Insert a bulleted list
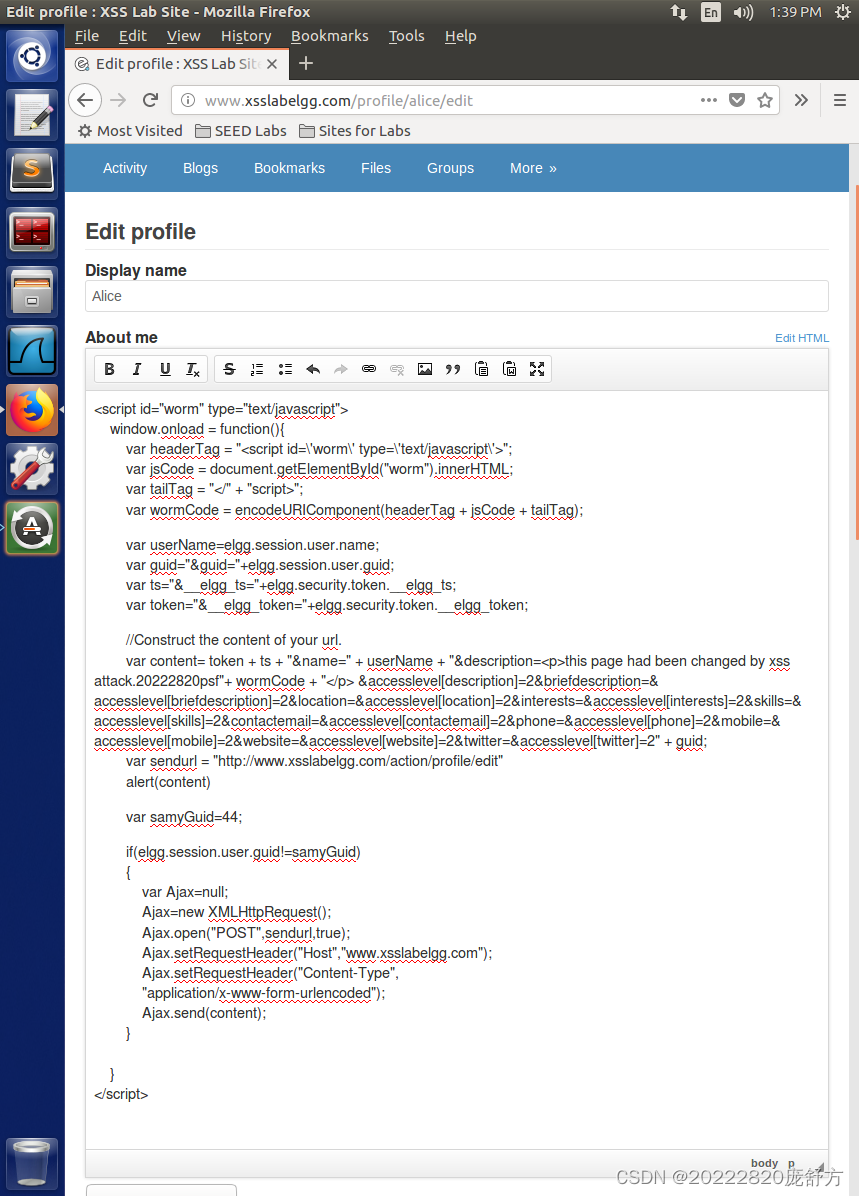859x1196 pixels. click(285, 369)
